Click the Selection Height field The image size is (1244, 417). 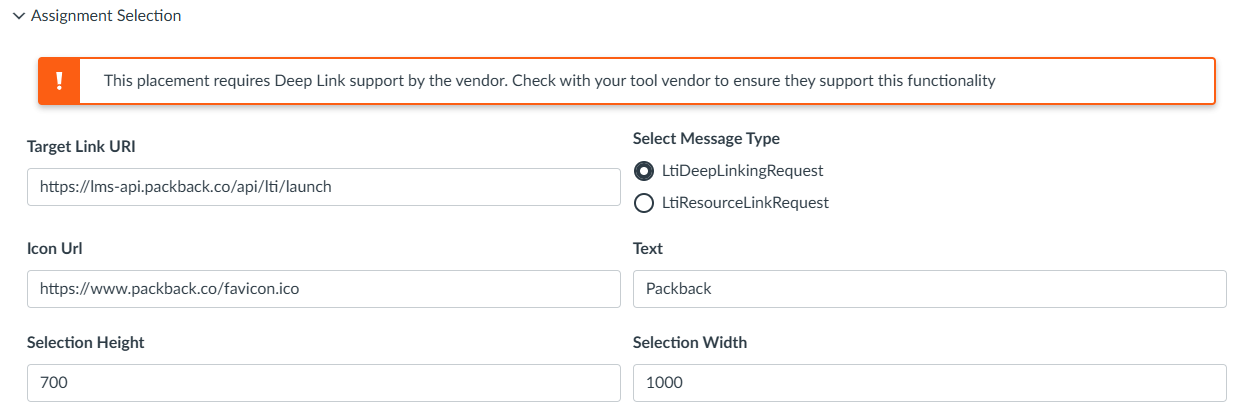point(324,383)
